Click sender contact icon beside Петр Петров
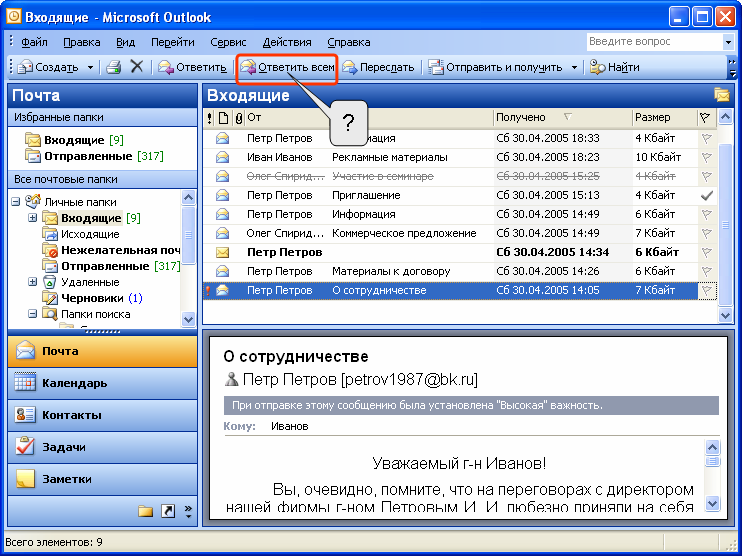The width and height of the screenshot is (742, 556). [x=231, y=379]
